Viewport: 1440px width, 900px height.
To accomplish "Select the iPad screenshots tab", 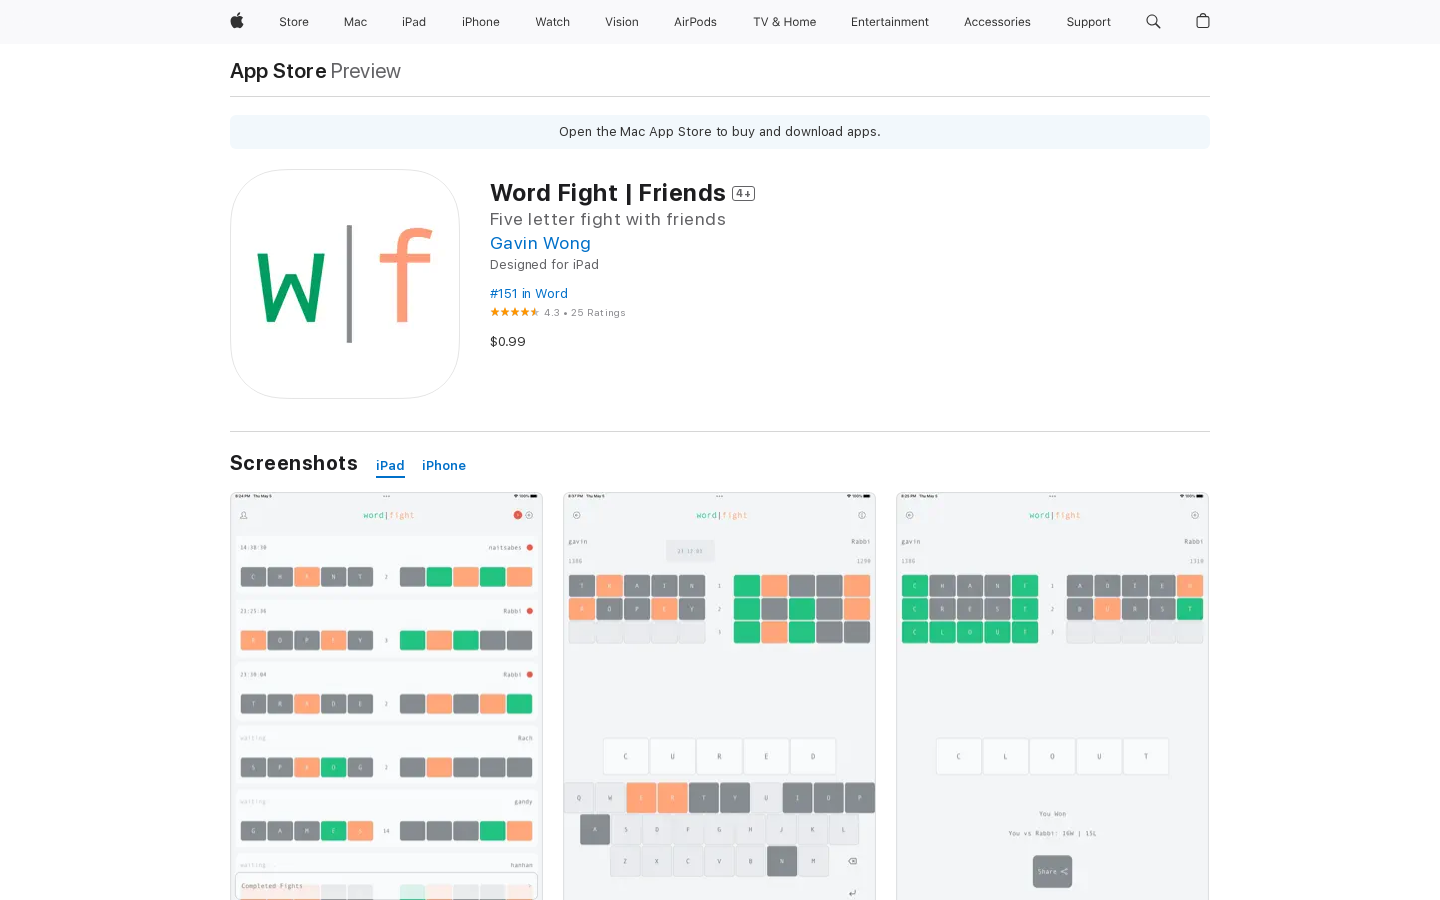I will coord(390,466).
